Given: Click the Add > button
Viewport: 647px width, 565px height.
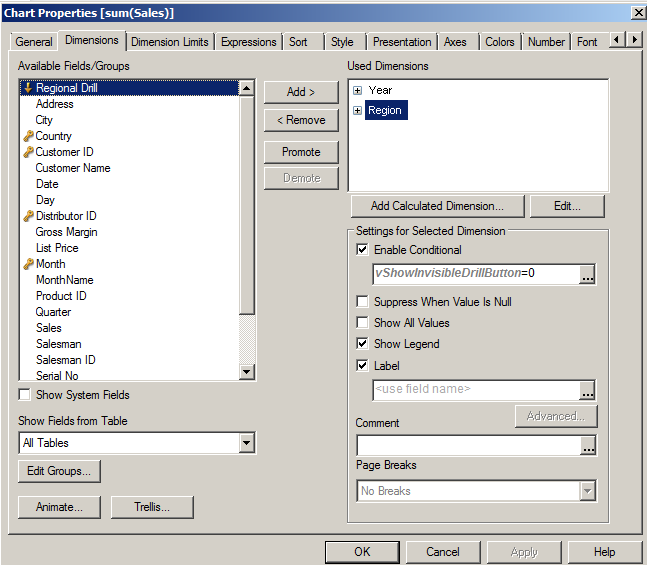Looking at the screenshot, I should [301, 92].
